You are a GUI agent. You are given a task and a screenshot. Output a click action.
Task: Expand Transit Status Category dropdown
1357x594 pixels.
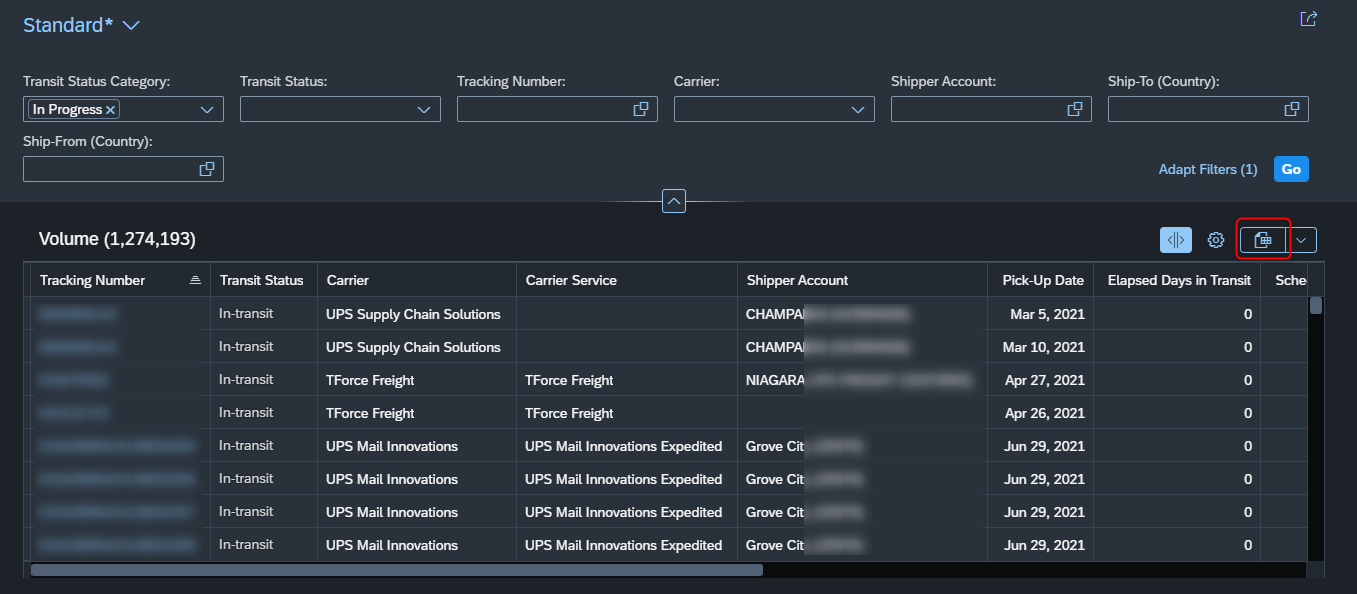click(x=207, y=109)
